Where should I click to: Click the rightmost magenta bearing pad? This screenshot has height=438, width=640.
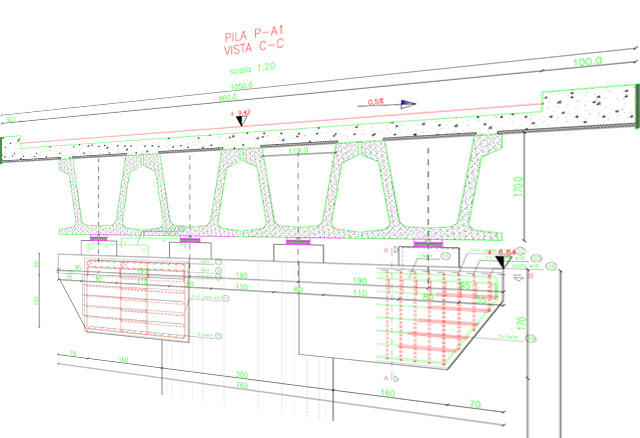pyautogui.click(x=428, y=244)
